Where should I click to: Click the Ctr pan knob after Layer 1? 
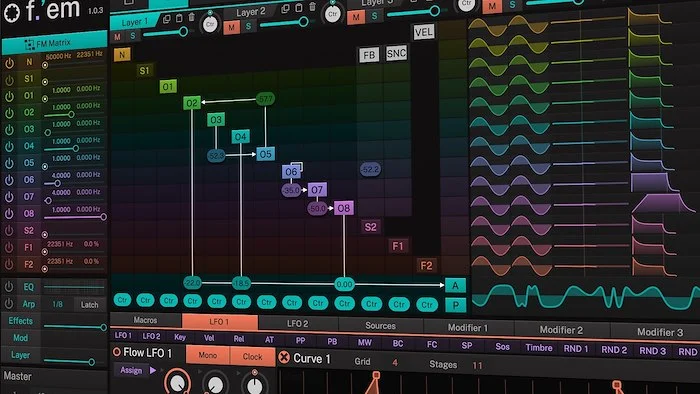(x=210, y=24)
